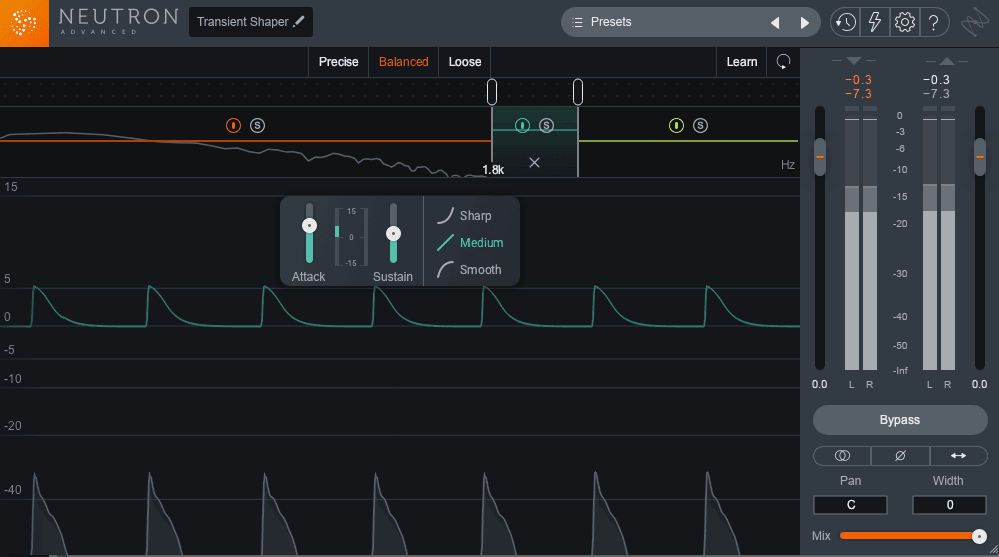Click the iZotope Neutron orange logo

point(24,23)
